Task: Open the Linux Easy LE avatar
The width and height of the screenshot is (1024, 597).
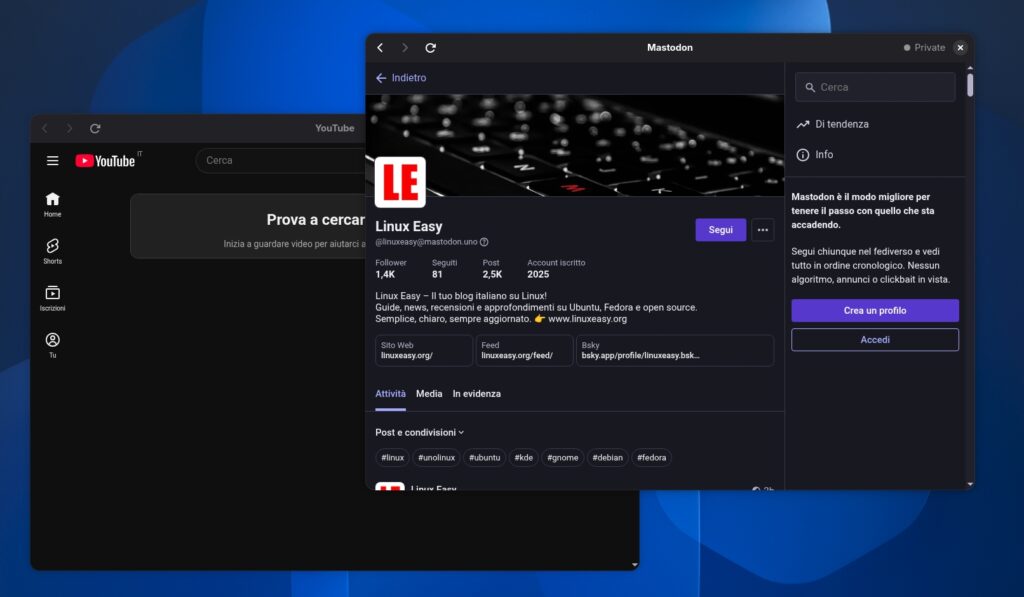Action: pyautogui.click(x=400, y=182)
